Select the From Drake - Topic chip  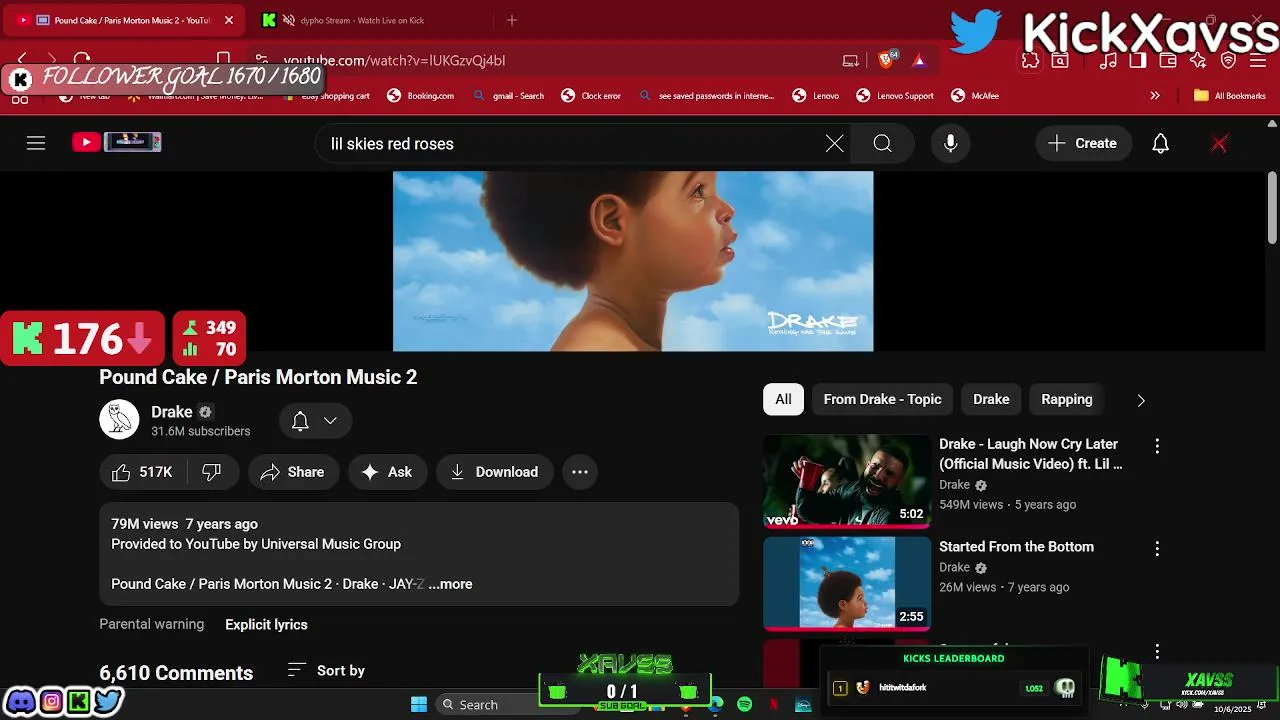click(x=882, y=399)
